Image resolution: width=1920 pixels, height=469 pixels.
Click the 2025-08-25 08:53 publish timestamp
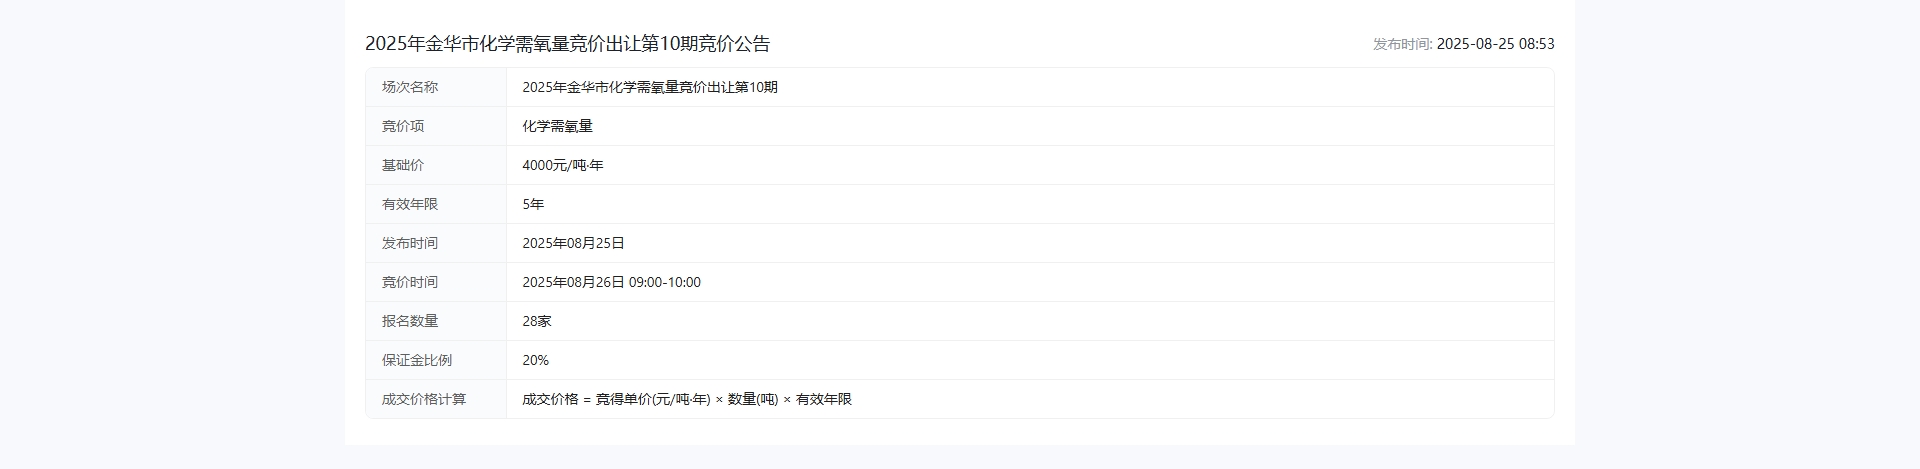coord(1495,44)
